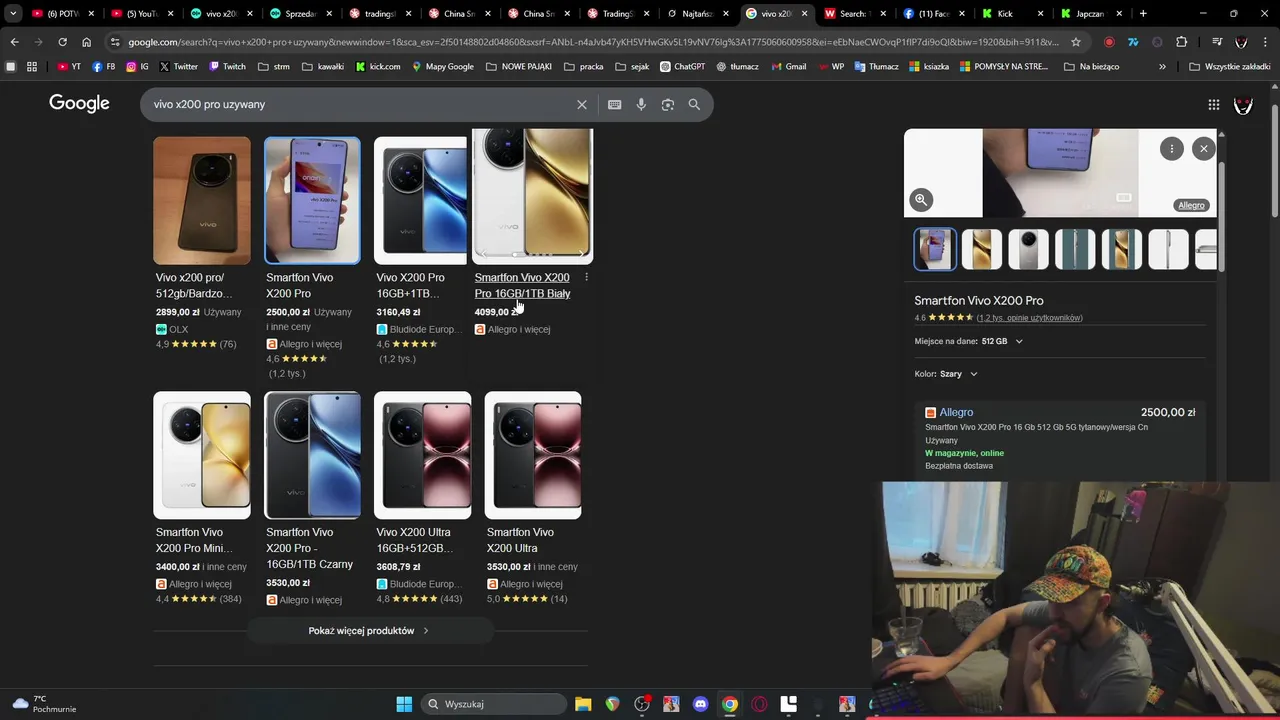Switch to the Japczan tab
The height and width of the screenshot is (720, 1280).
click(1090, 14)
